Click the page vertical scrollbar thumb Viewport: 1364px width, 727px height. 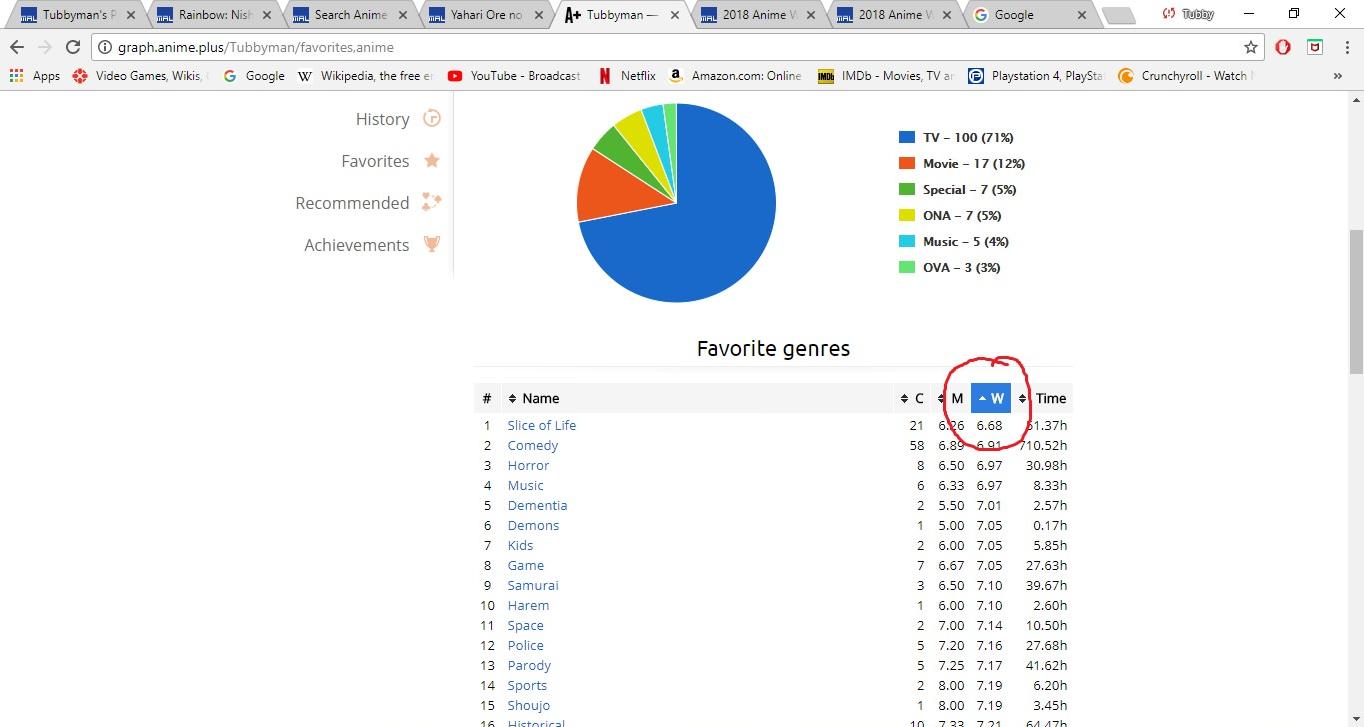1356,300
